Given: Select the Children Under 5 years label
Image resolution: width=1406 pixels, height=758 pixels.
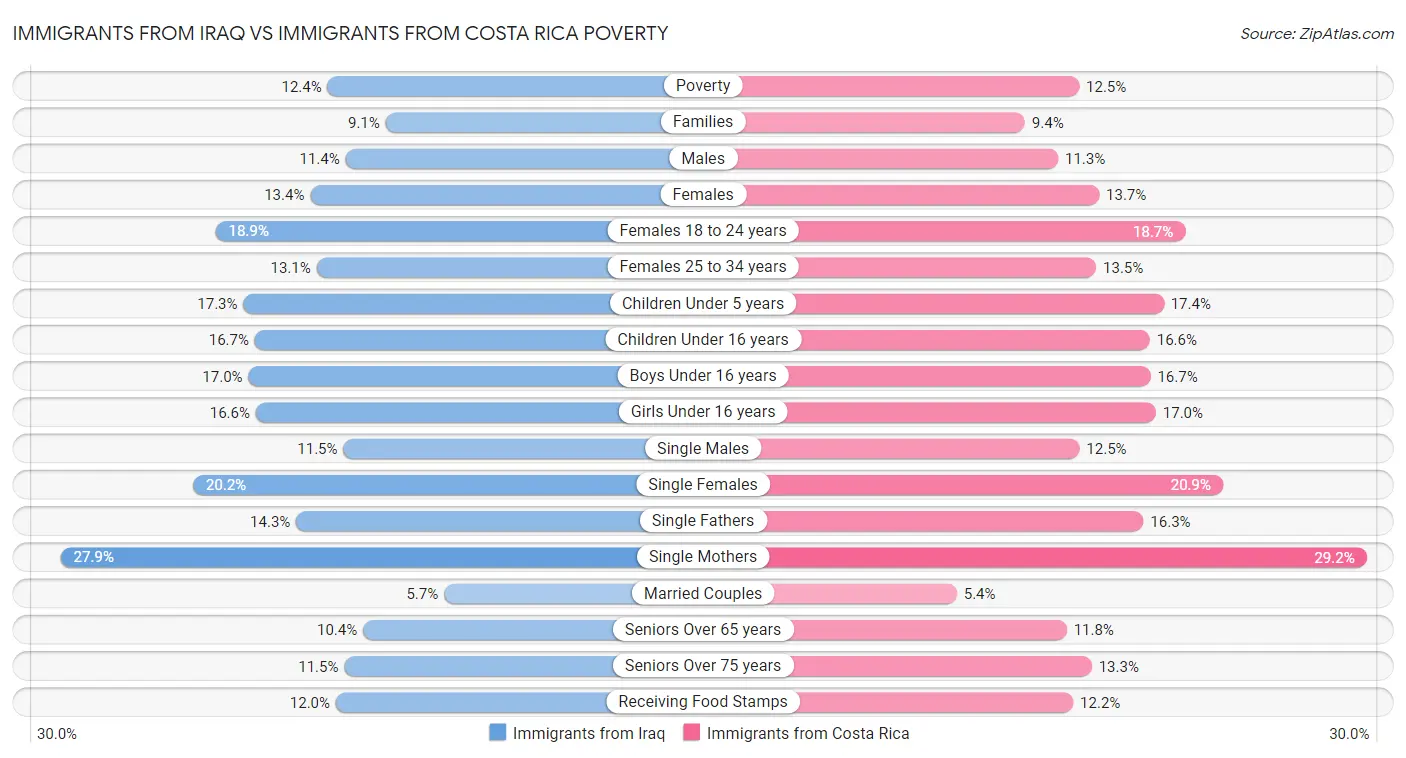Looking at the screenshot, I should point(703,303).
